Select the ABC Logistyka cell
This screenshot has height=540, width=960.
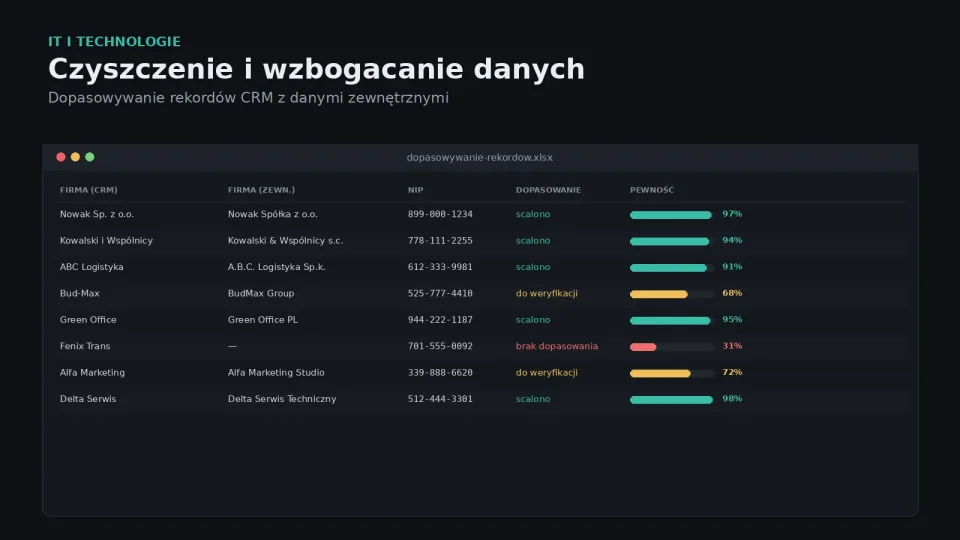[x=92, y=267]
